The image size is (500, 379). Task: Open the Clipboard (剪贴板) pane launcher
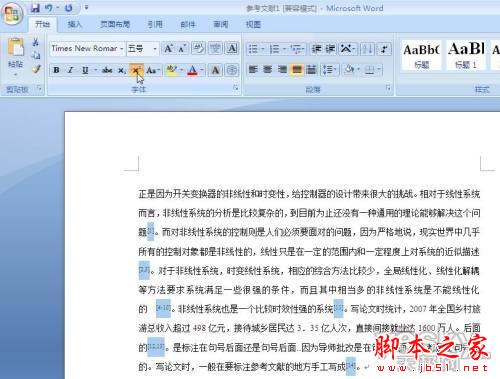39,88
